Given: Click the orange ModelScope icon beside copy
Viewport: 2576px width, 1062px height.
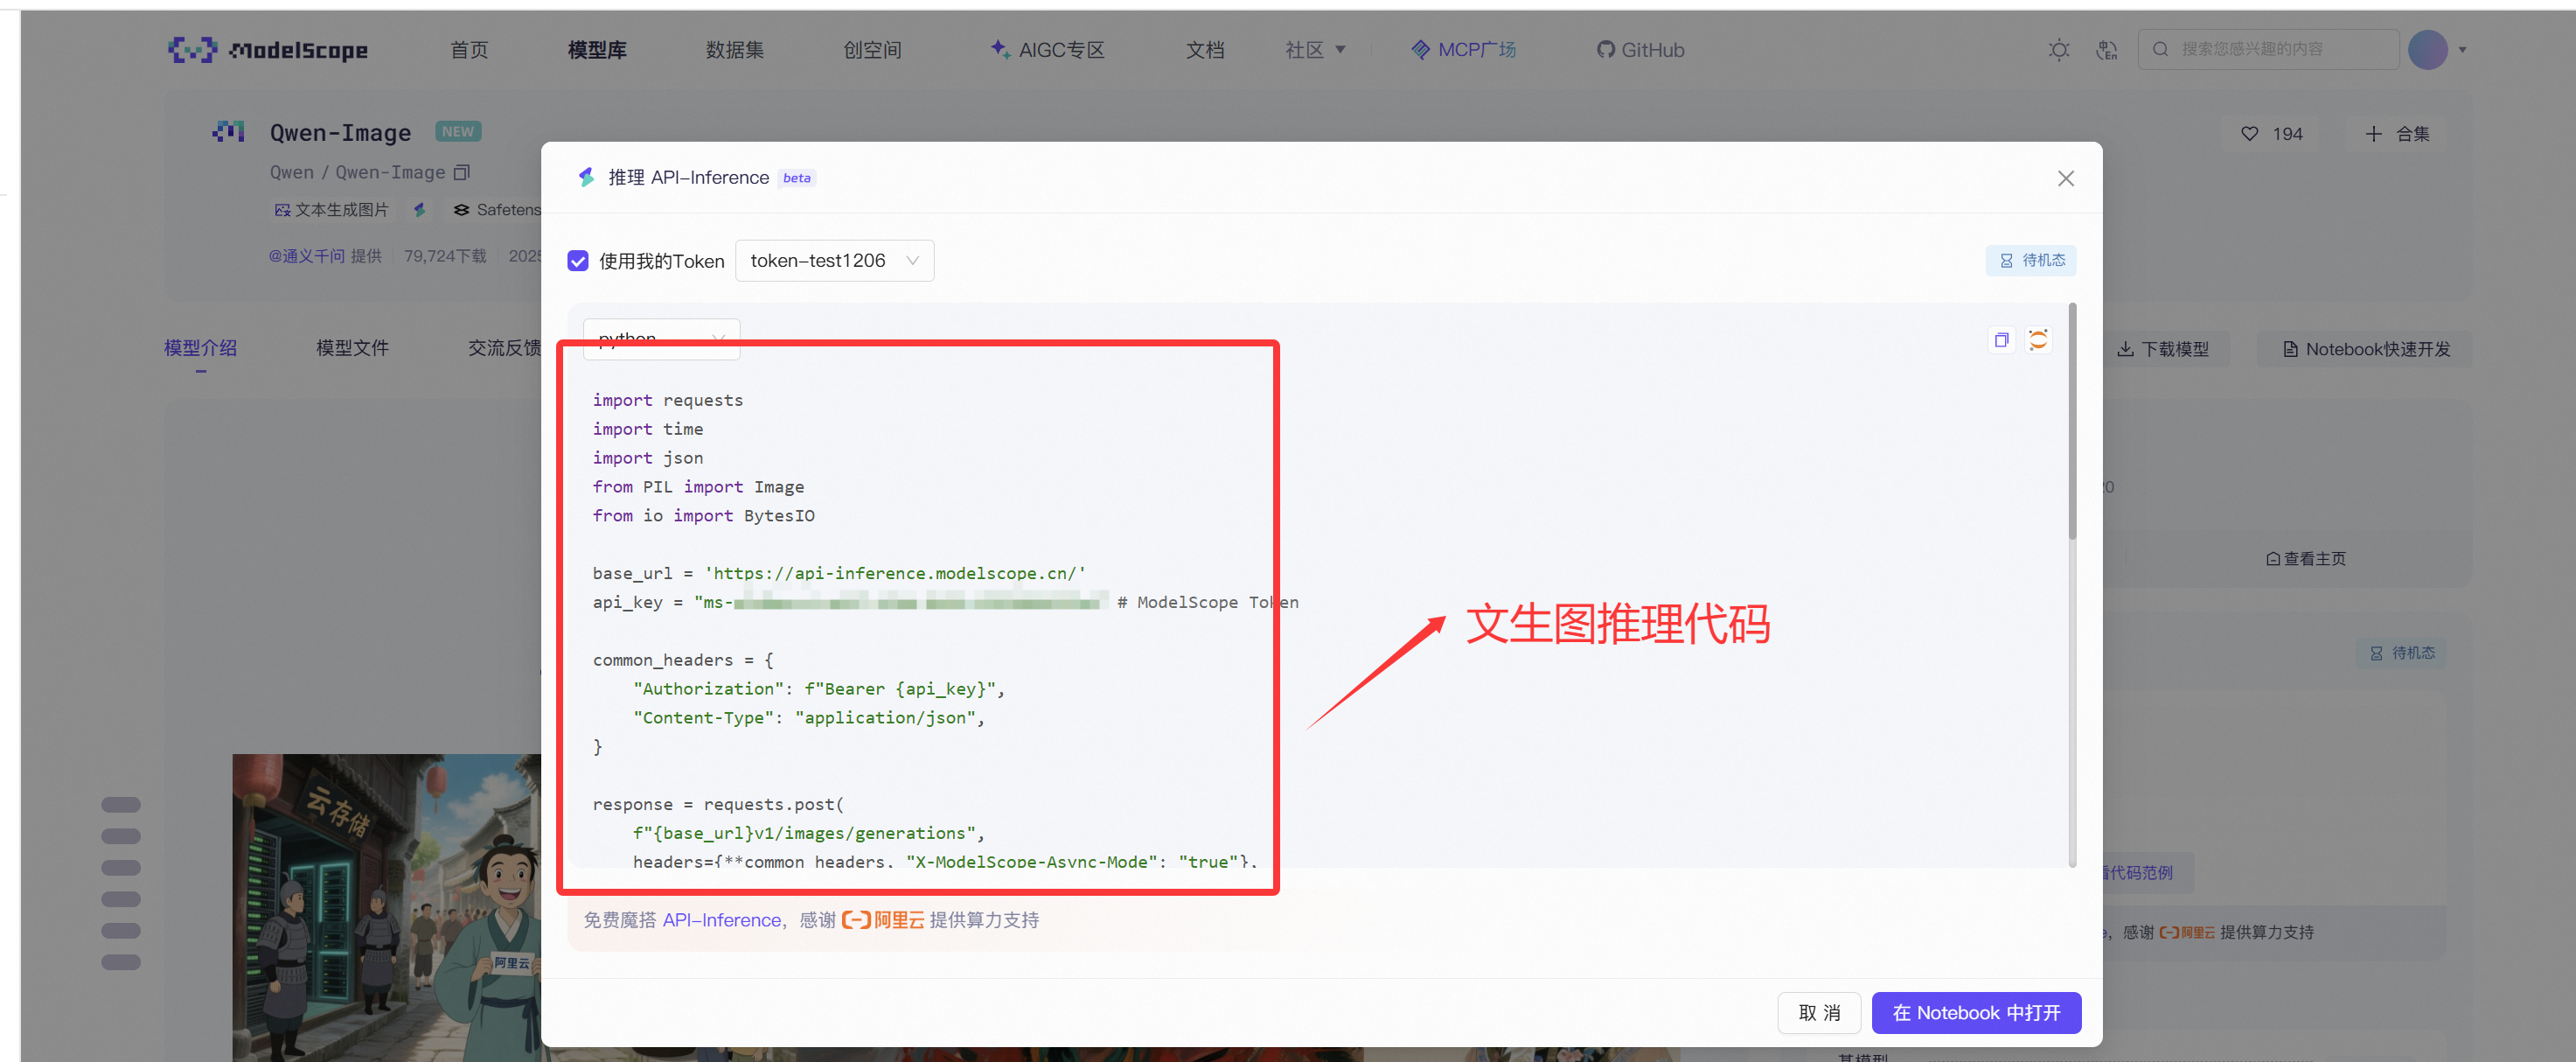Looking at the screenshot, I should [2038, 339].
